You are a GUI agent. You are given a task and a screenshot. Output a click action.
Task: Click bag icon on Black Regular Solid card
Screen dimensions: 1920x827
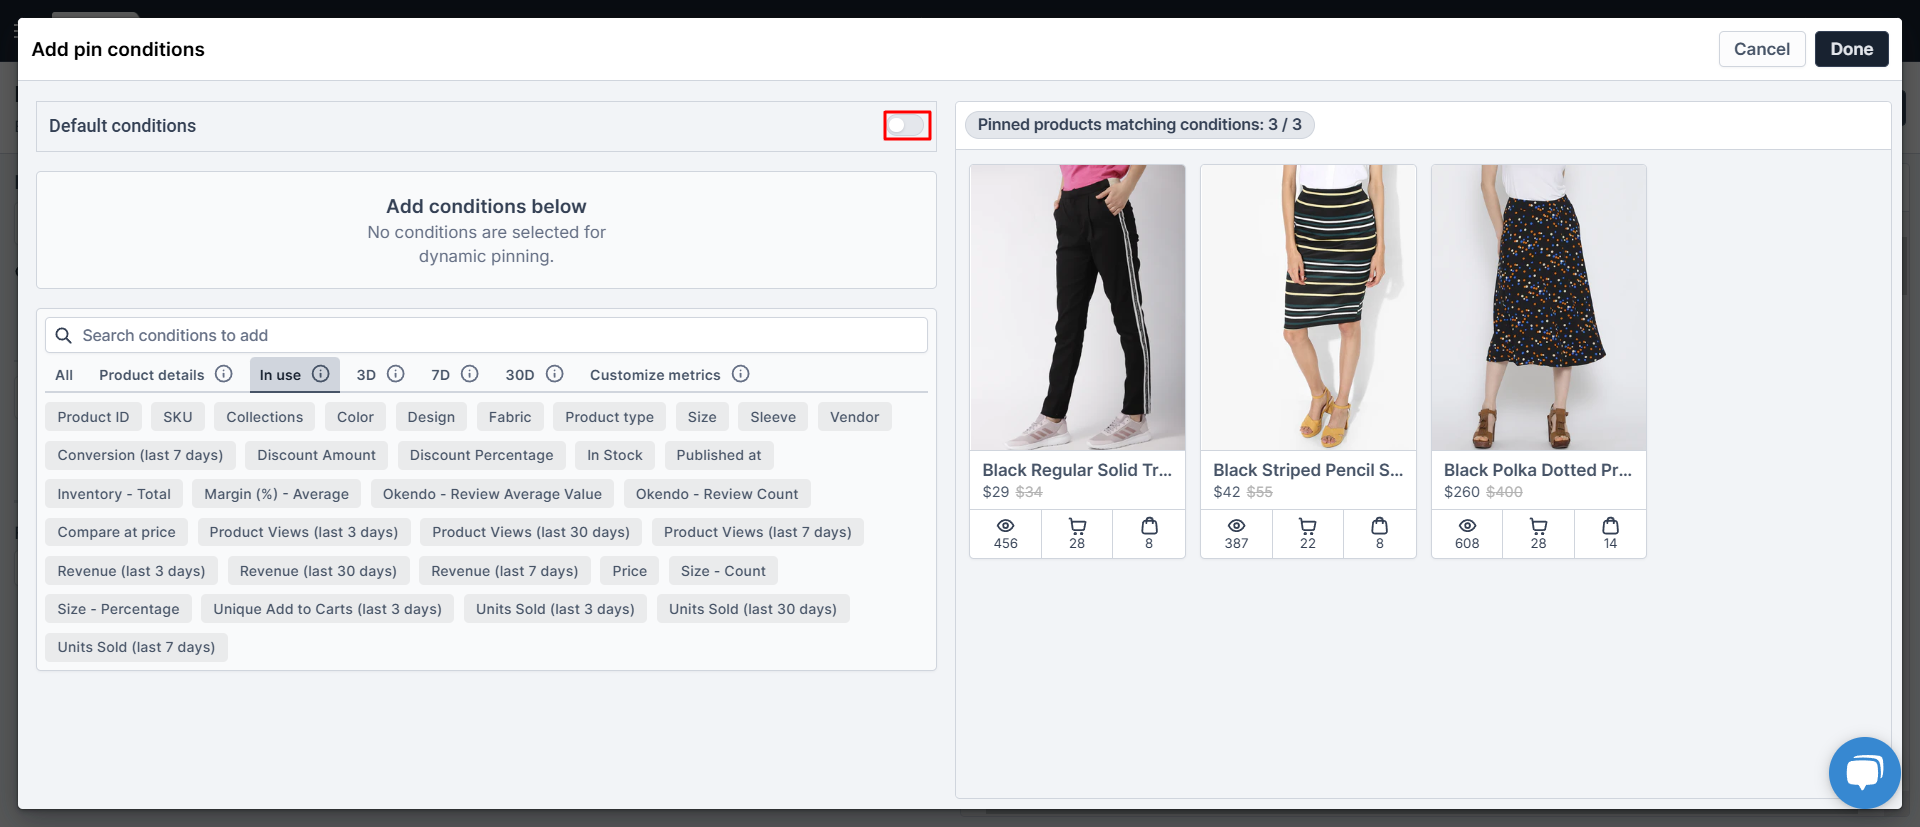pyautogui.click(x=1149, y=526)
